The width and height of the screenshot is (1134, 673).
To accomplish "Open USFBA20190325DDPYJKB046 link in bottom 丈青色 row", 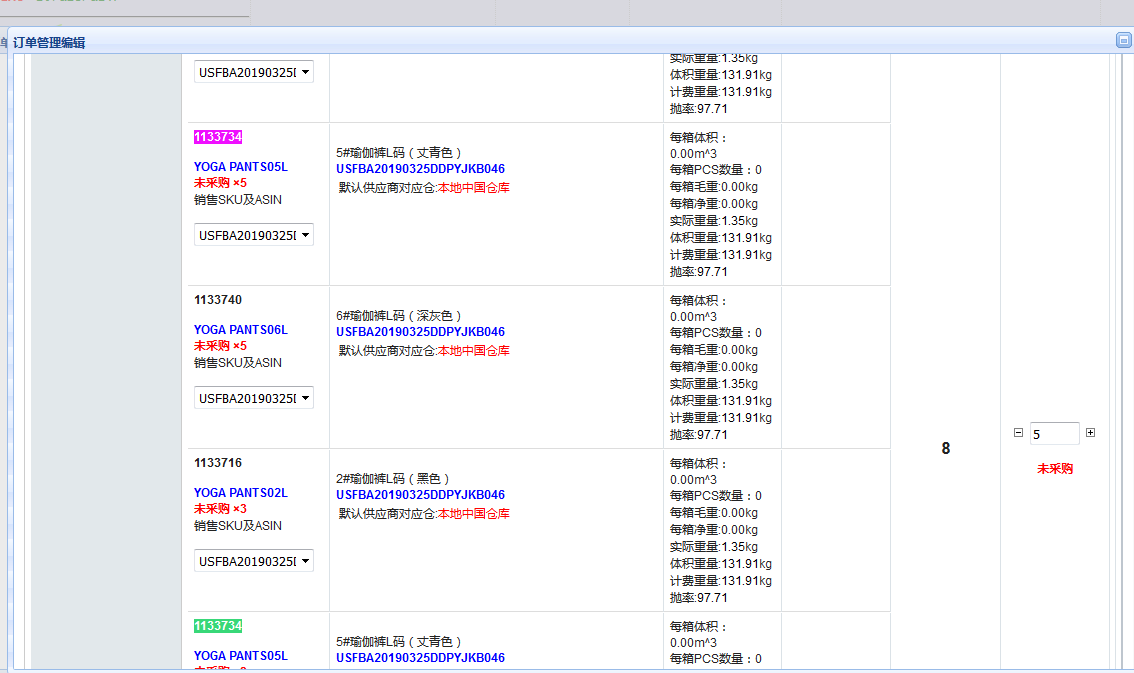I will (x=420, y=658).
